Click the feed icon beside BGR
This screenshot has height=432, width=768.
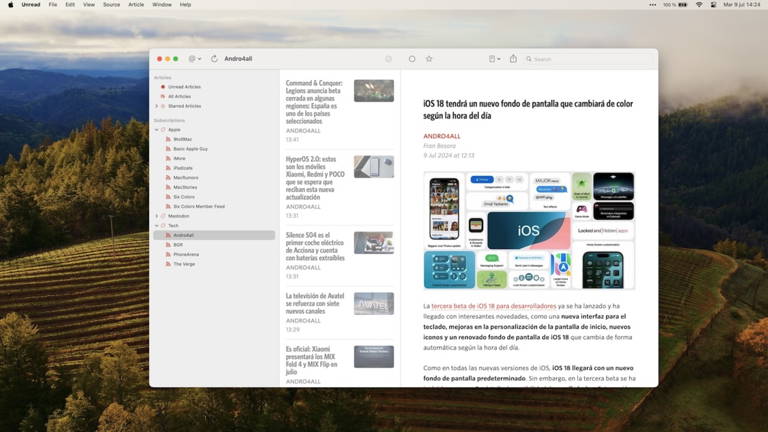(x=168, y=245)
